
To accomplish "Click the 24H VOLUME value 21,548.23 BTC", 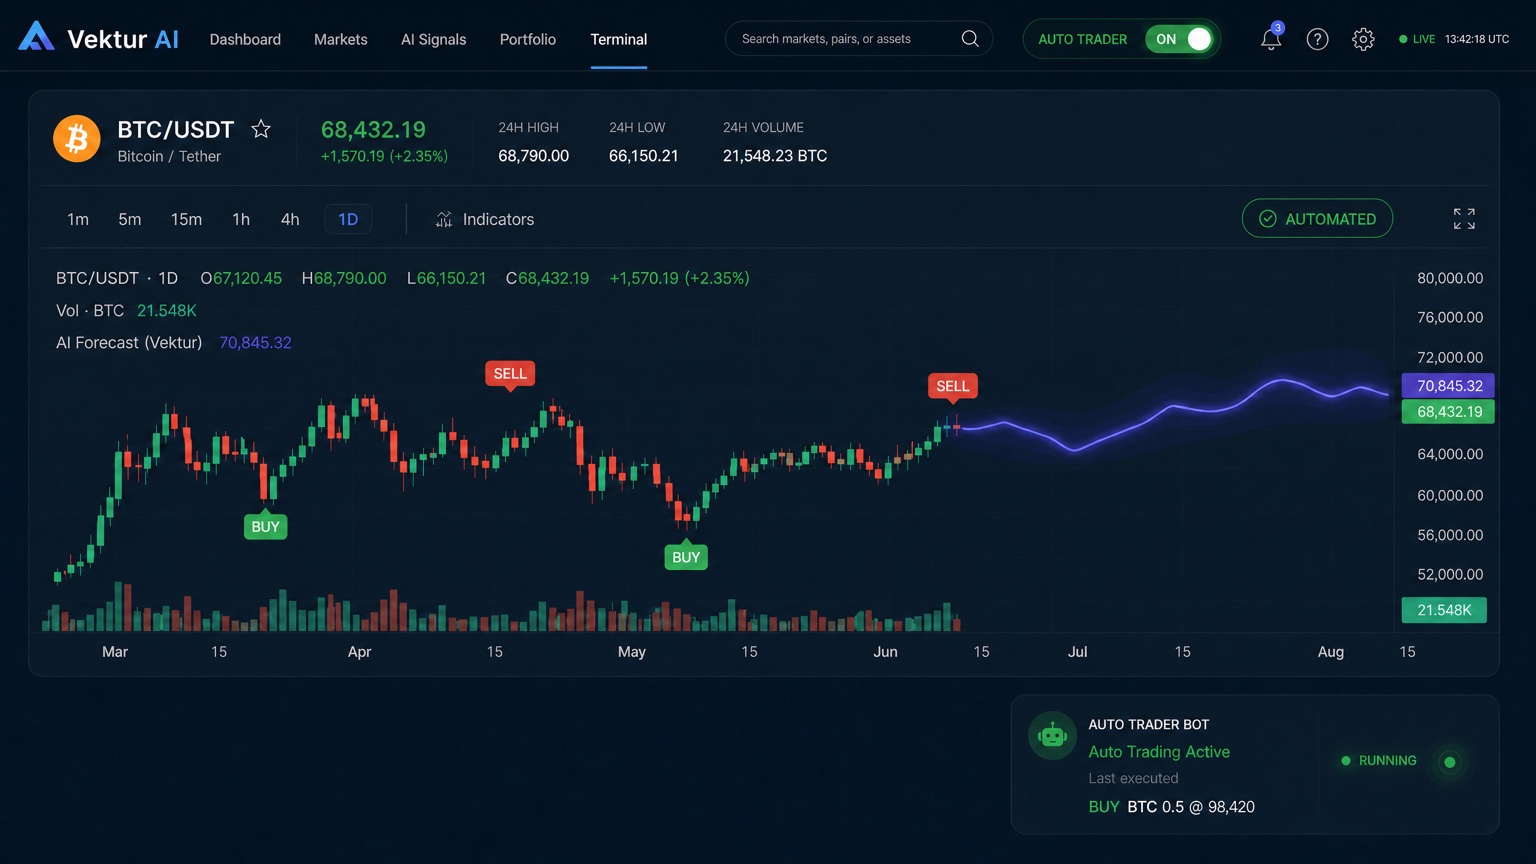I will [x=775, y=156].
